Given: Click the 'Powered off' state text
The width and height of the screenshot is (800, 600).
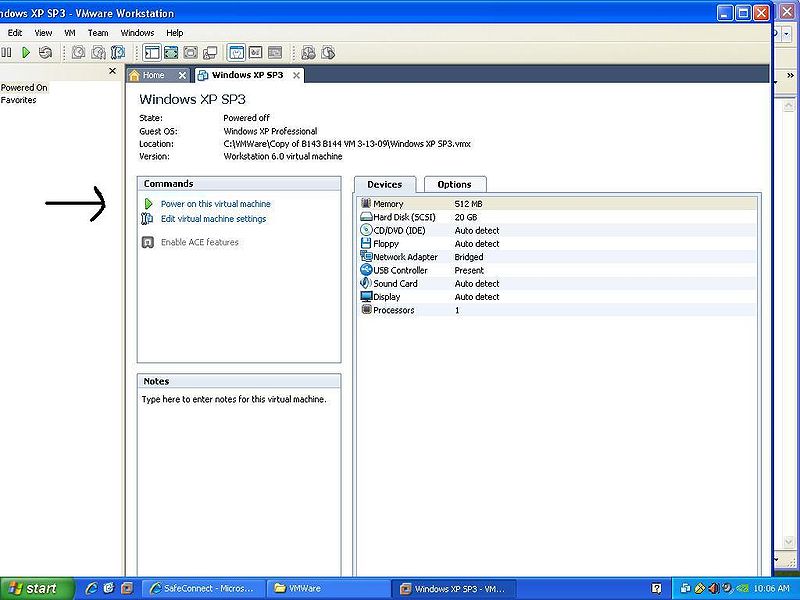Looking at the screenshot, I should tap(246, 118).
